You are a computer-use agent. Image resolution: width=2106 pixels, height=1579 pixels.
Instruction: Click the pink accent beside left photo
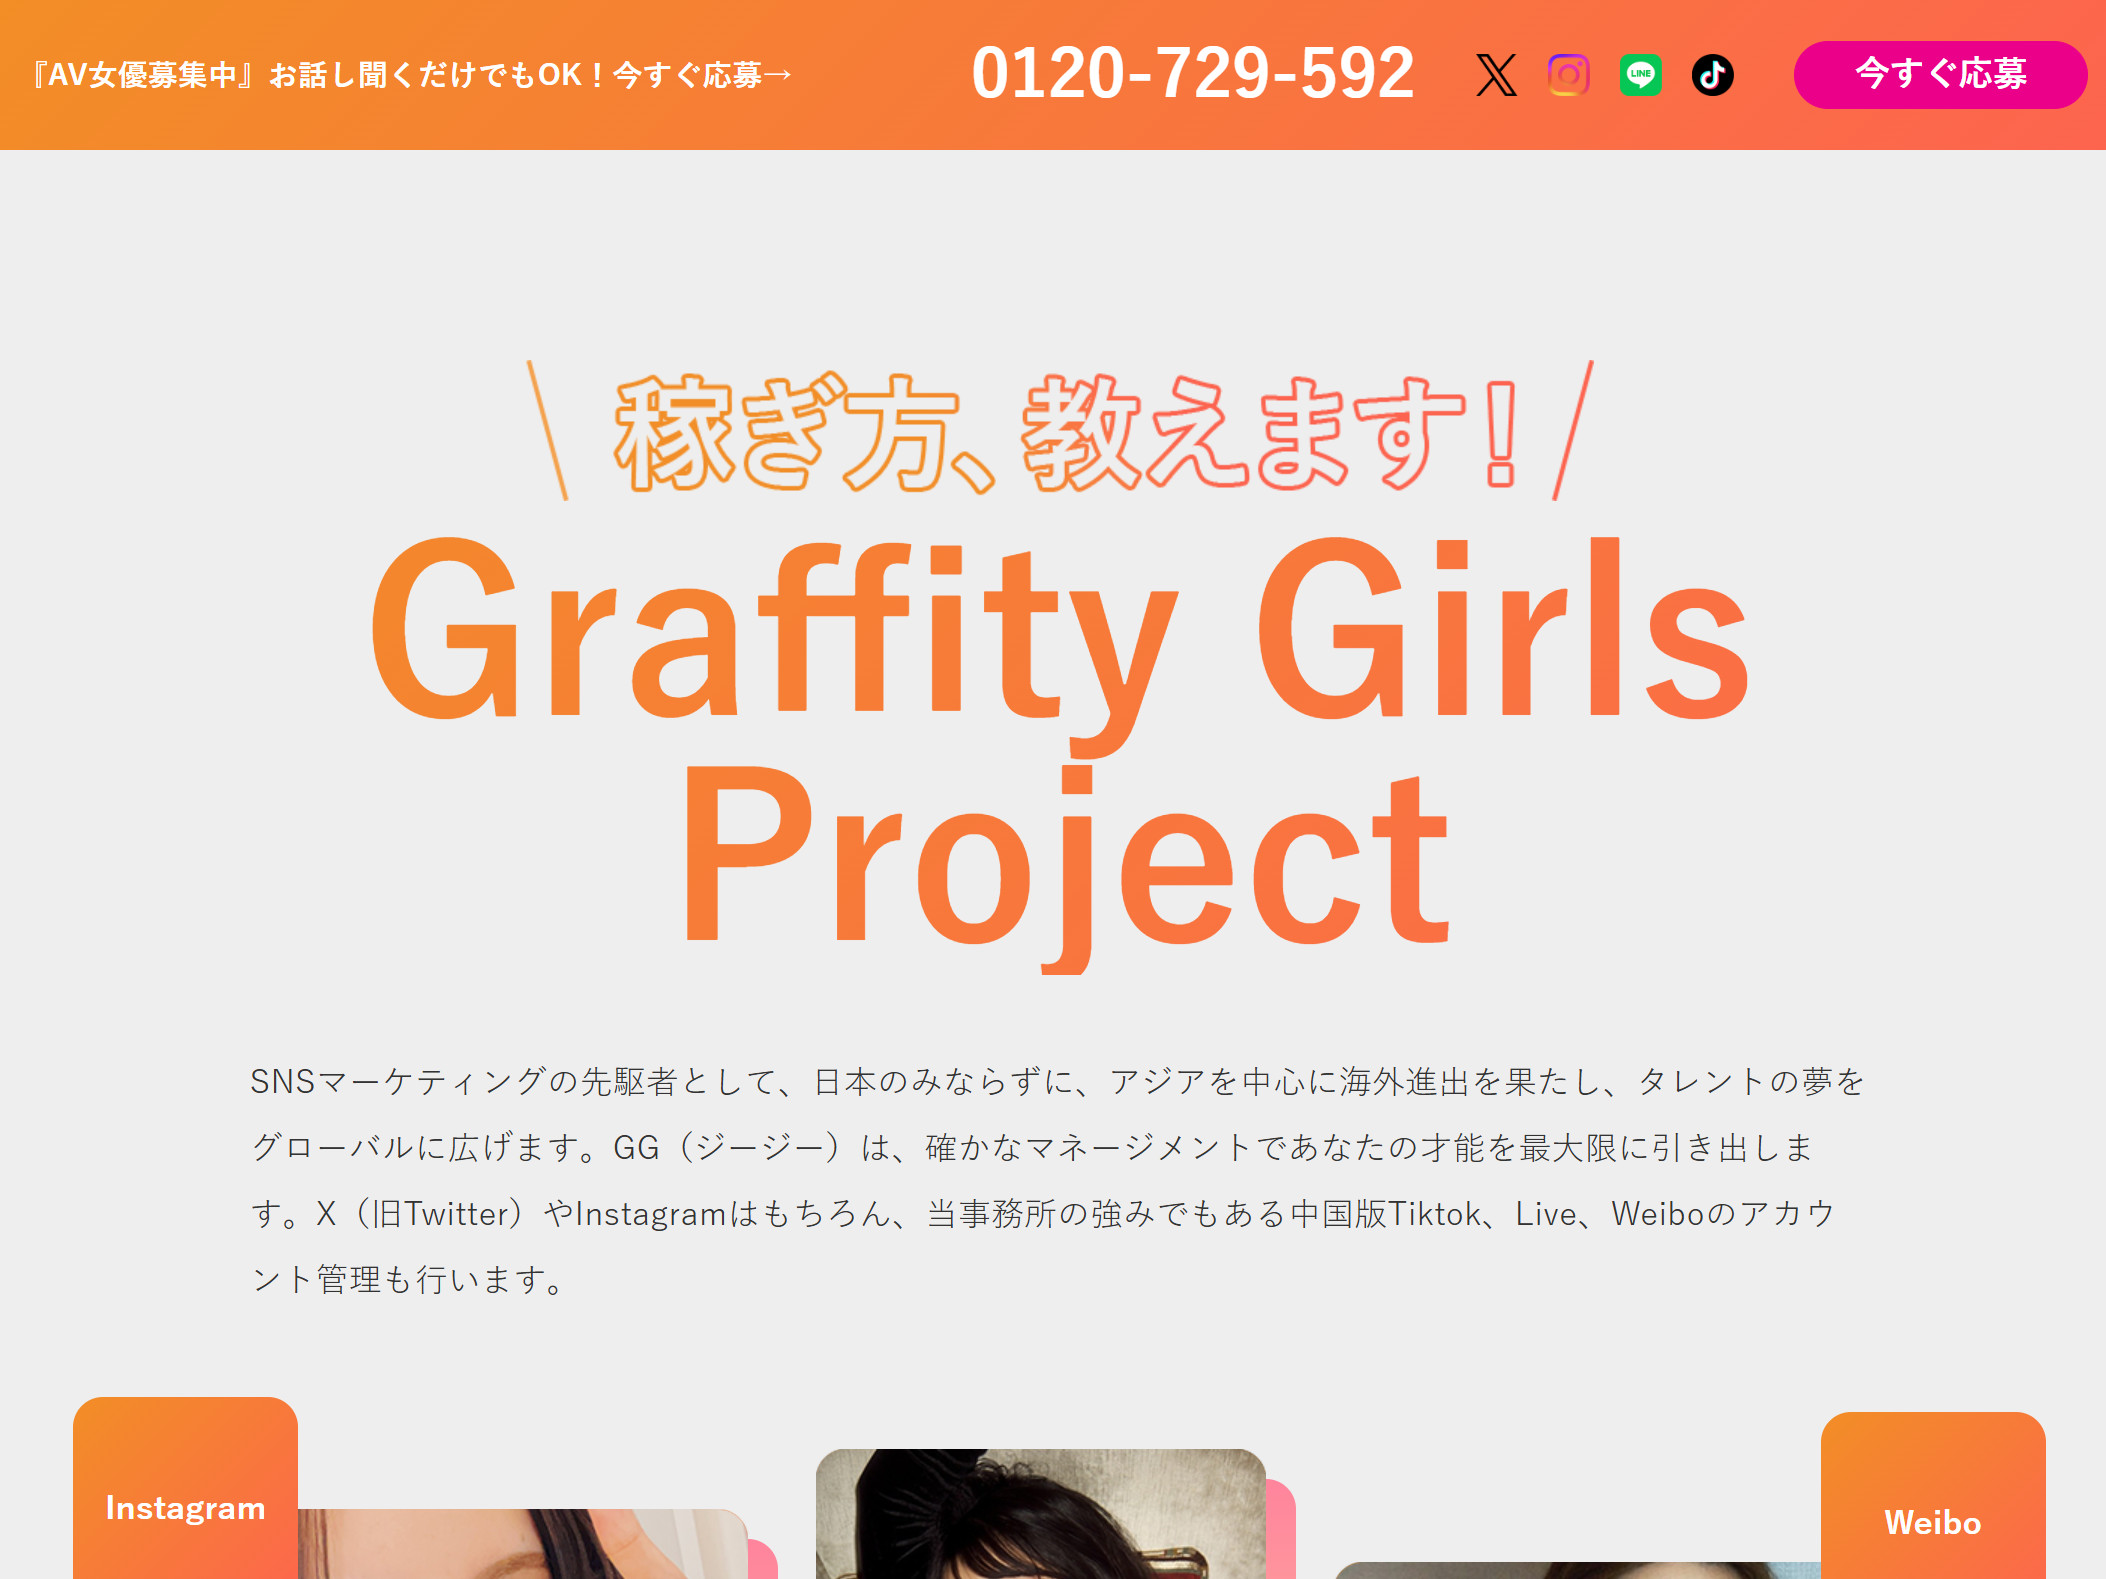click(763, 1559)
